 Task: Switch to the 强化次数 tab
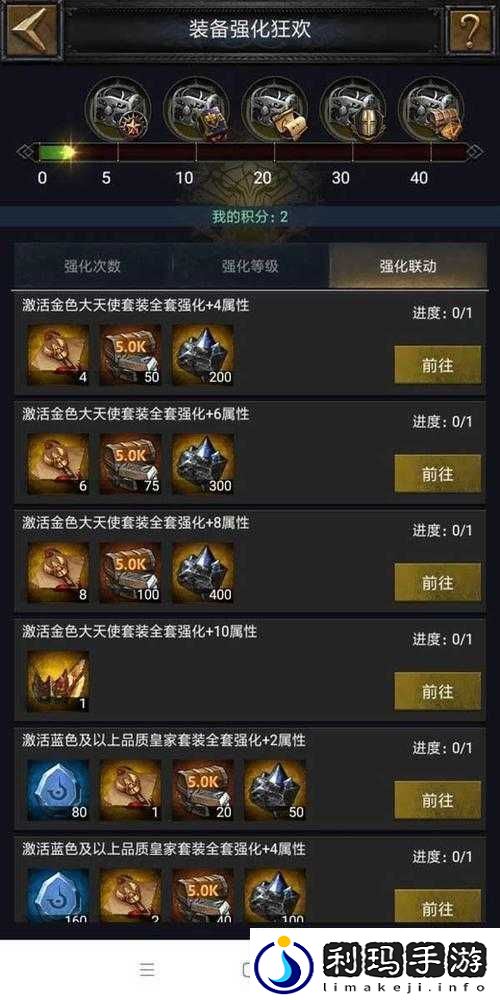click(x=92, y=266)
